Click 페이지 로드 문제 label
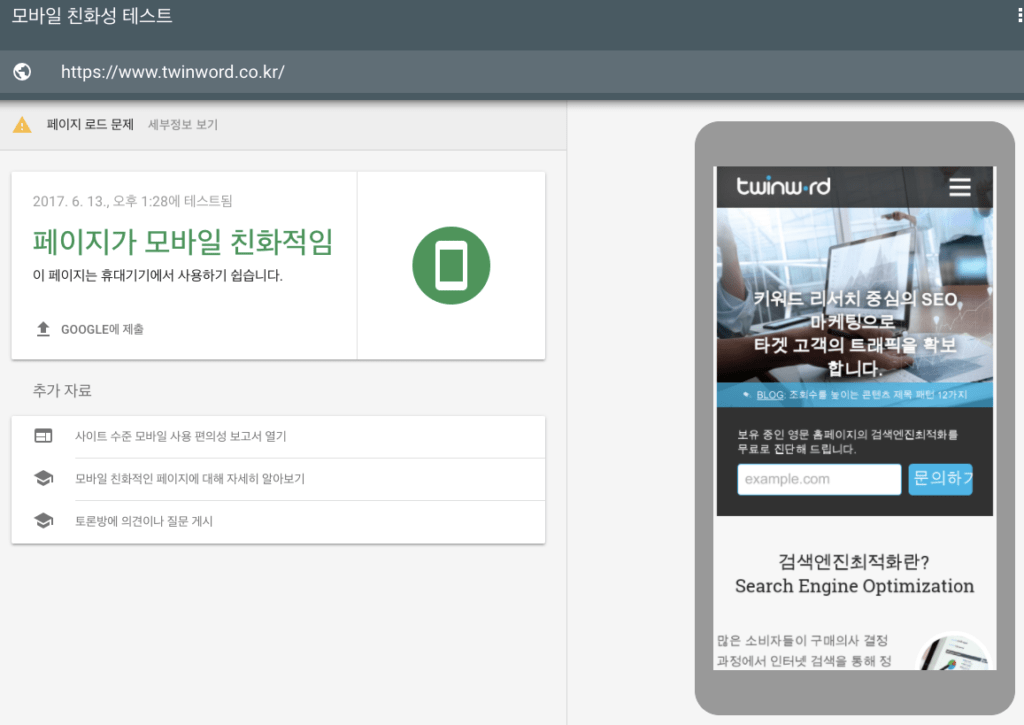Image resolution: width=1024 pixels, height=725 pixels. [x=90, y=124]
